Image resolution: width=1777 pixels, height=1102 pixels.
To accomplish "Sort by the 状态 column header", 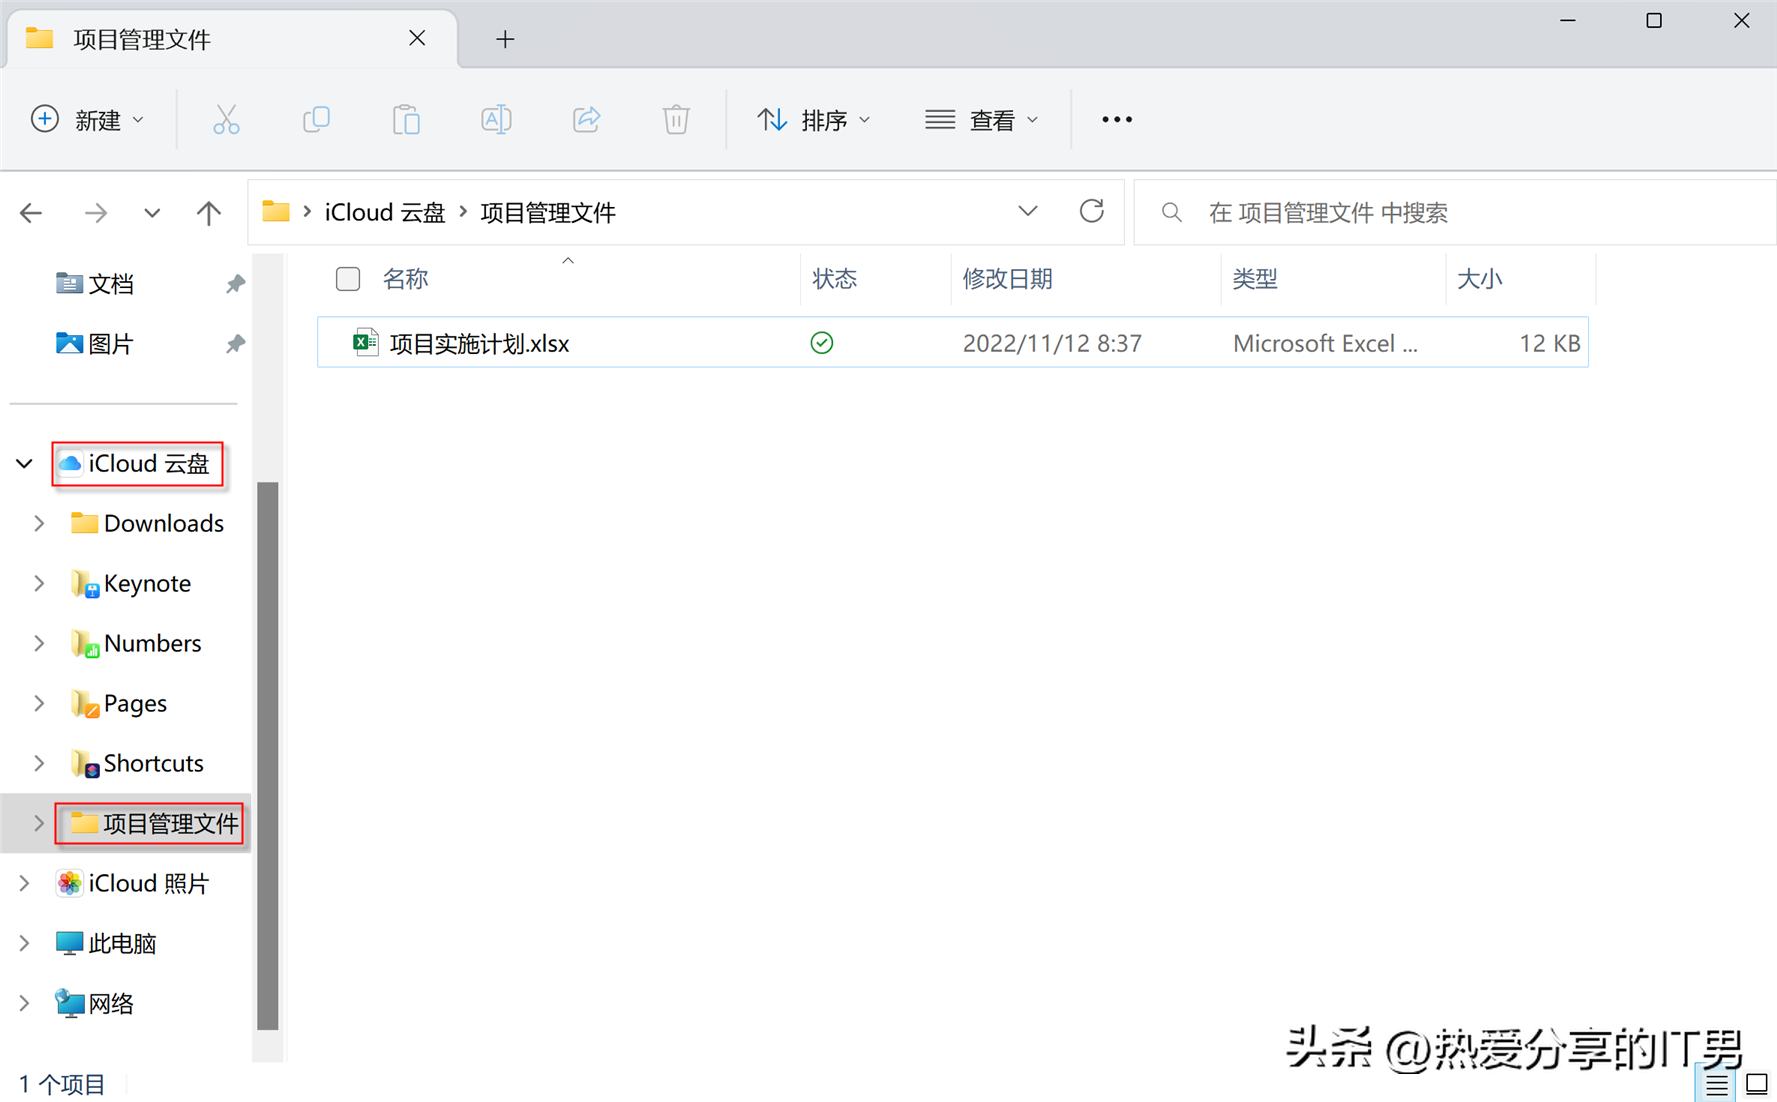I will (835, 279).
